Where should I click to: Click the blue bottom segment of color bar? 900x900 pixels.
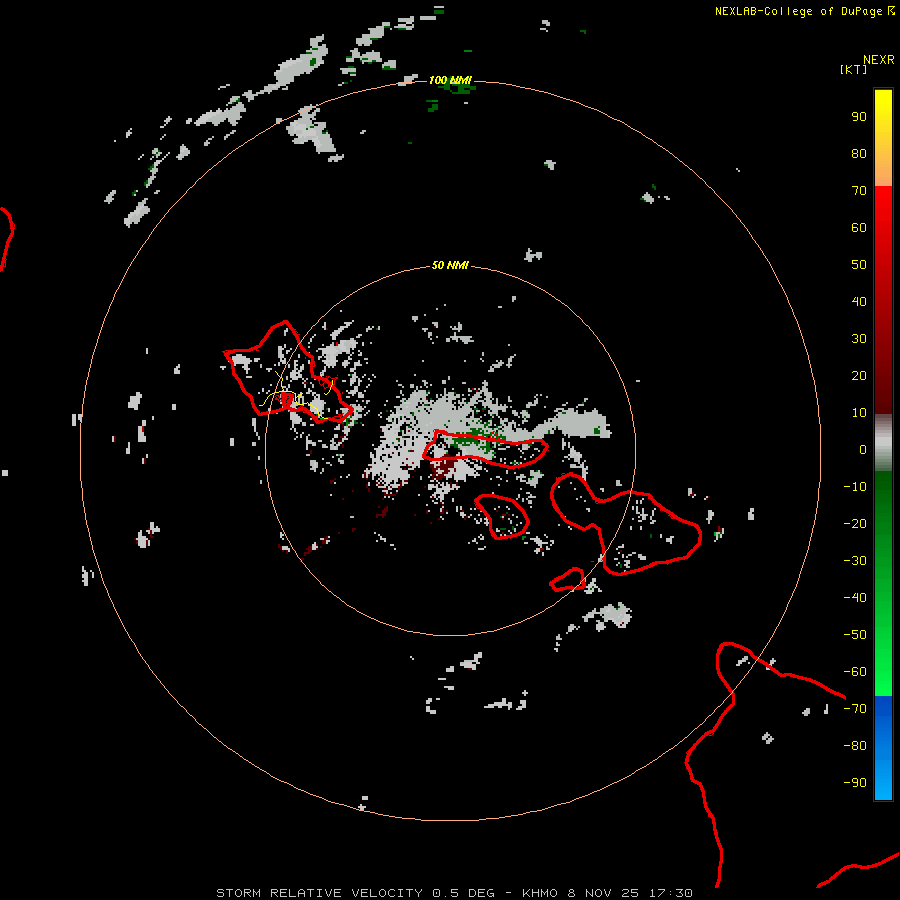click(883, 747)
